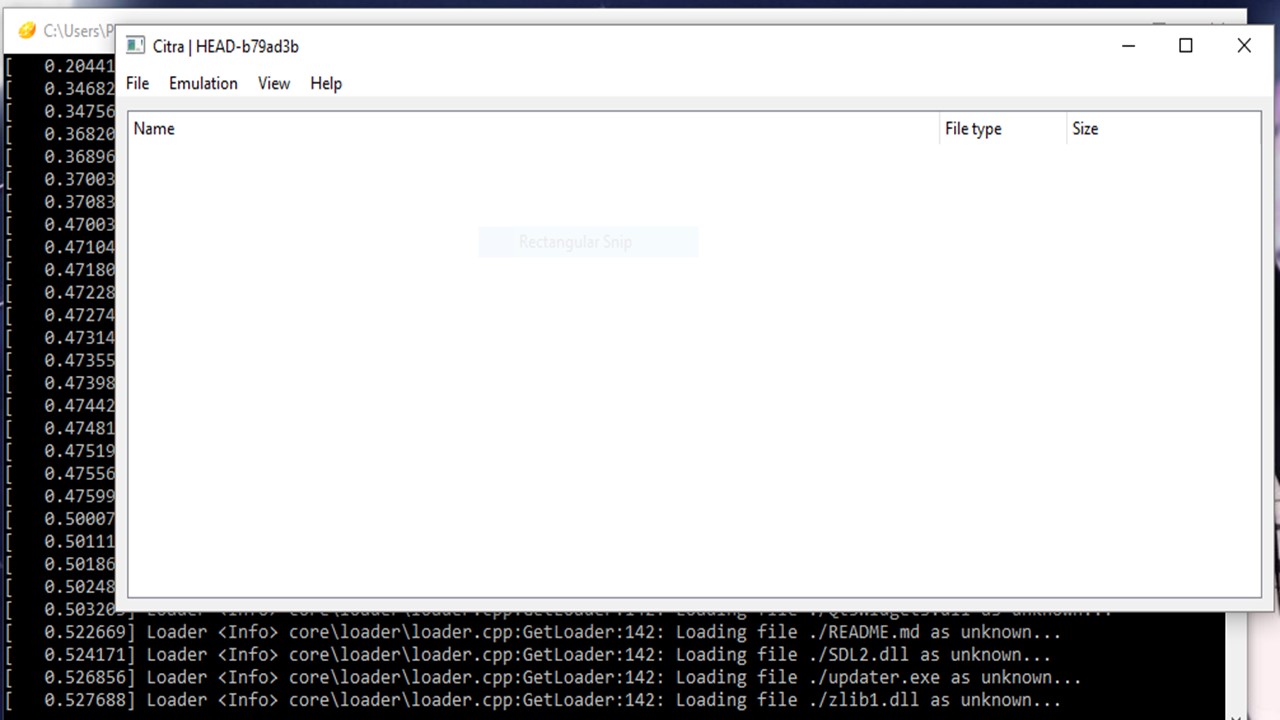The height and width of the screenshot is (720, 1280).
Task: Close the Citra emulator window
Action: click(1244, 46)
